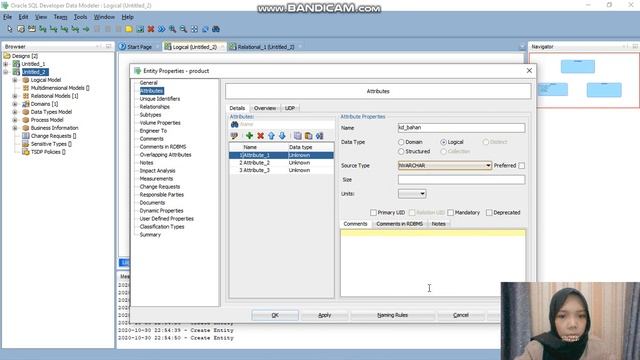Image resolution: width=640 pixels, height=360 pixels.
Task: Collapse the Untitled_2 design node
Action: pos(6,72)
